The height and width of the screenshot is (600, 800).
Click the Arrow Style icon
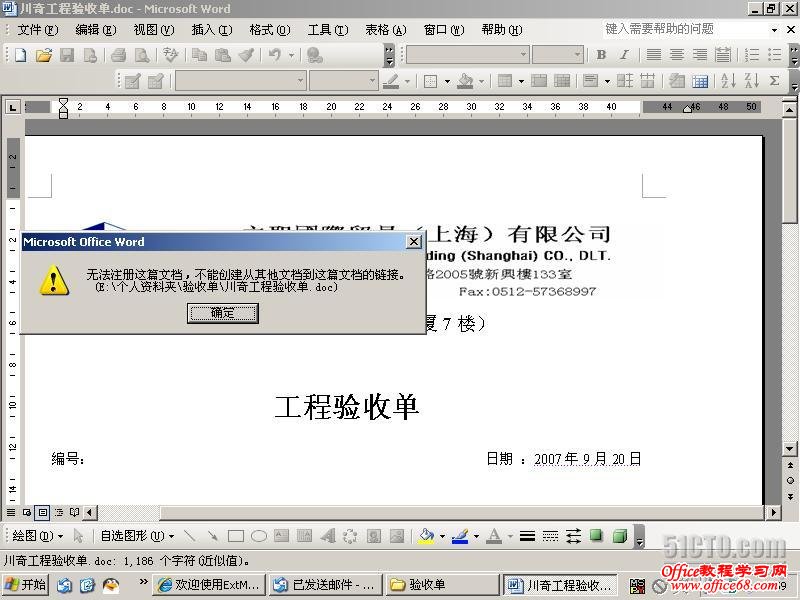tap(573, 536)
